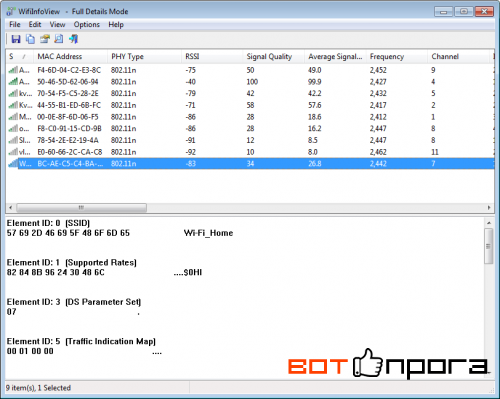Click hex bytes '82 84 8B 96 24 30 48 6C'

(x=55, y=272)
